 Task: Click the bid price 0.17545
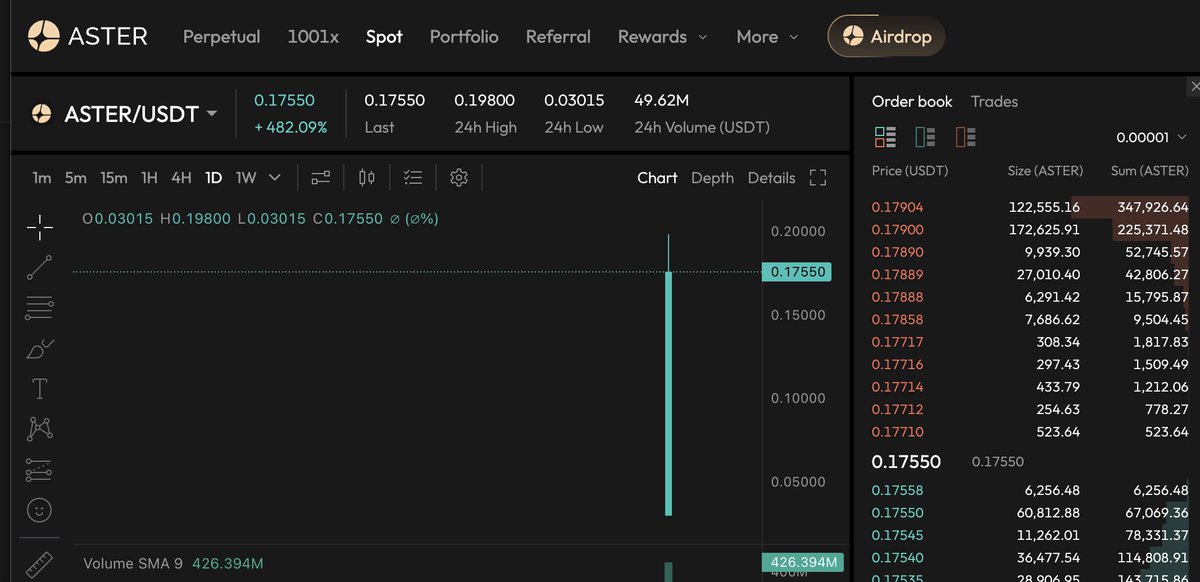[897, 535]
